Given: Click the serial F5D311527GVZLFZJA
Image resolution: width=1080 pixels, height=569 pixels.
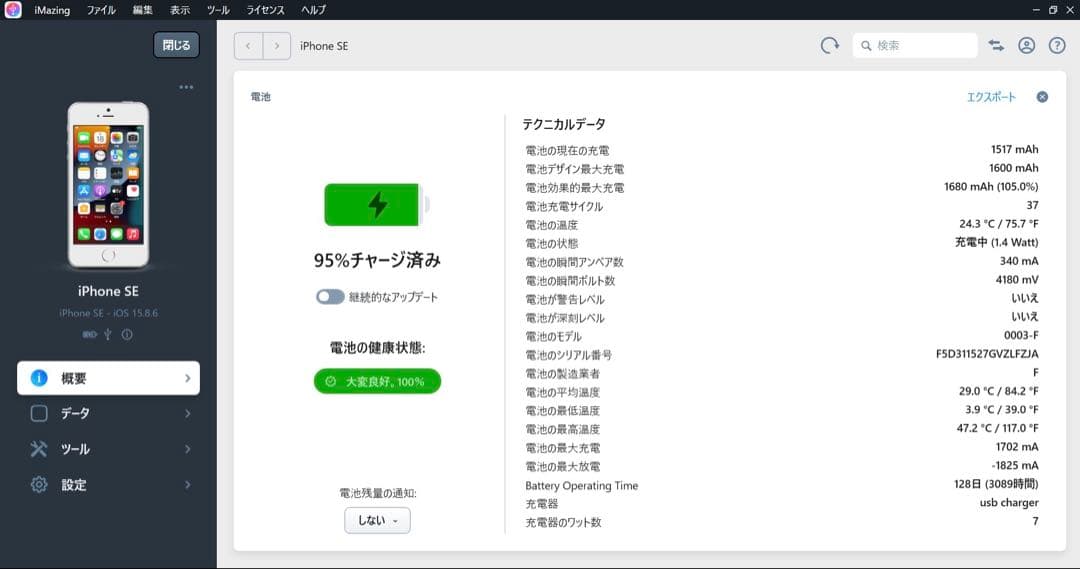Looking at the screenshot, I should coord(987,354).
